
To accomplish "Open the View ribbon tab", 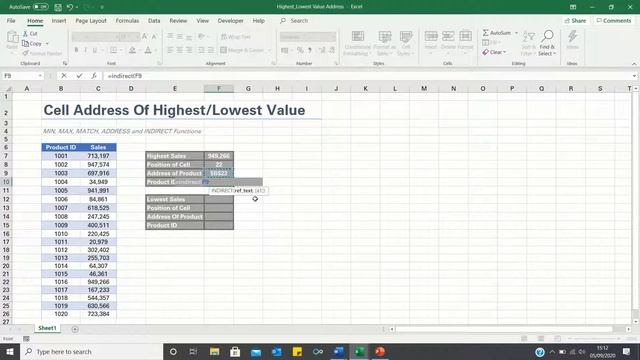I will coord(202,20).
